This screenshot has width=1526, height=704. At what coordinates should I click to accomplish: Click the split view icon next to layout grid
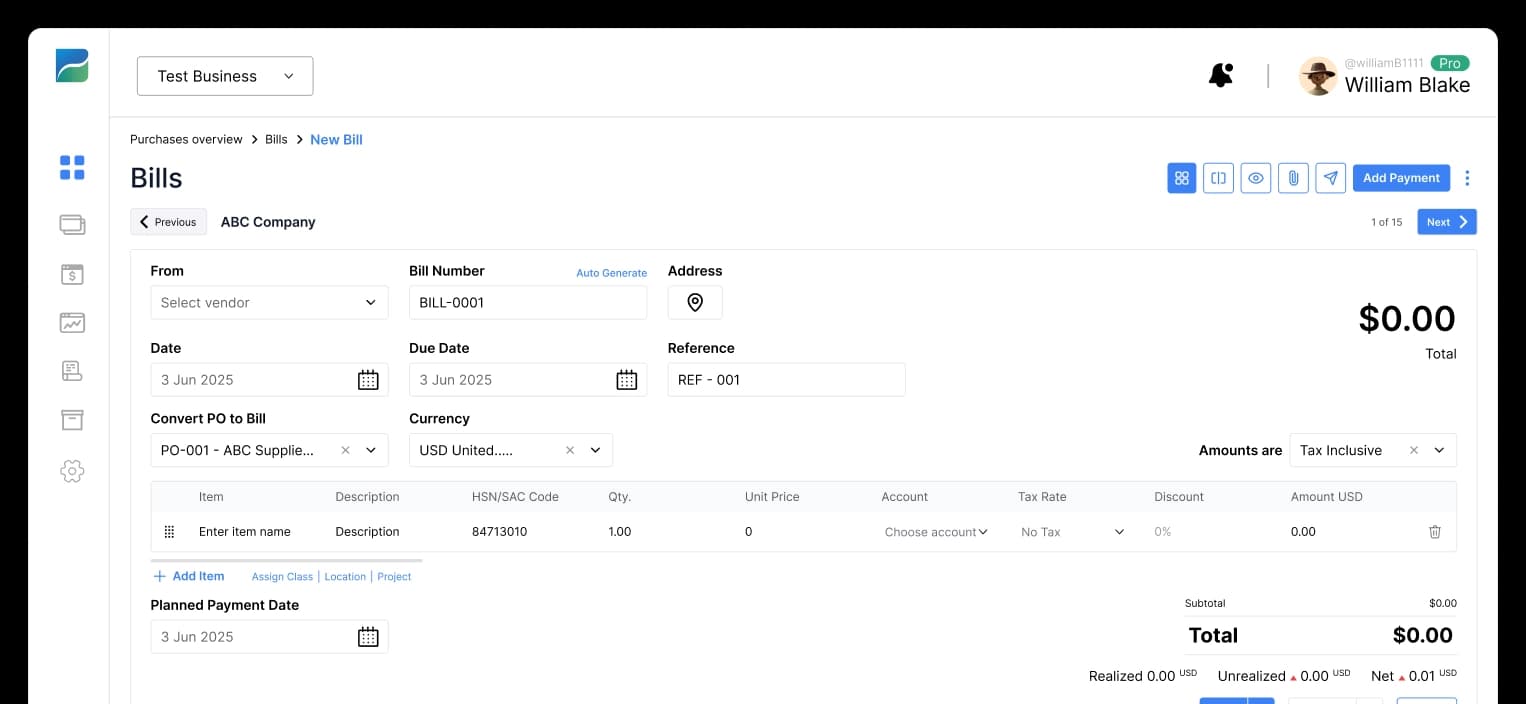1218,177
